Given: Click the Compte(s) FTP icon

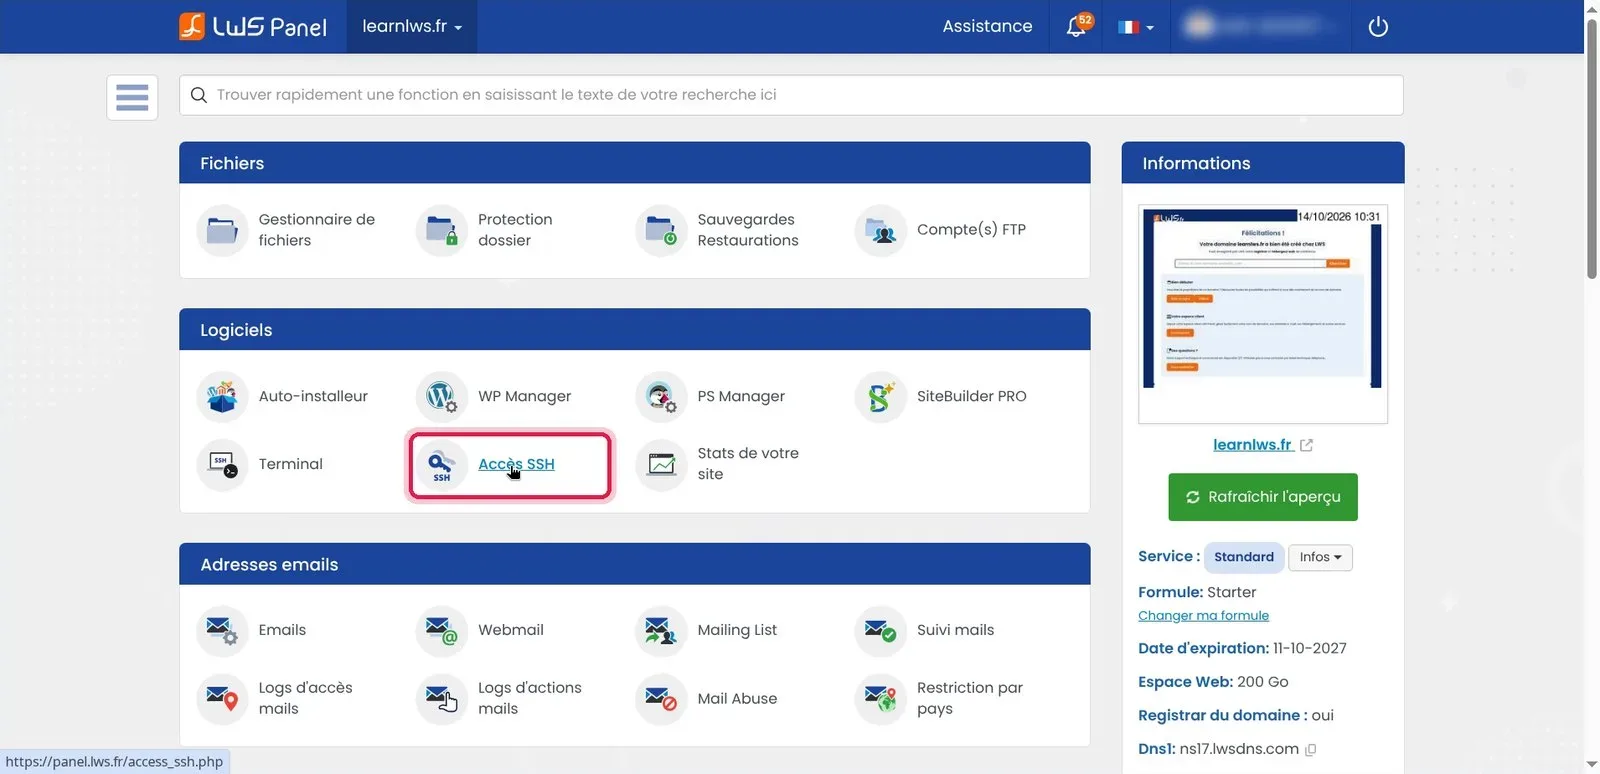Looking at the screenshot, I should [880, 230].
